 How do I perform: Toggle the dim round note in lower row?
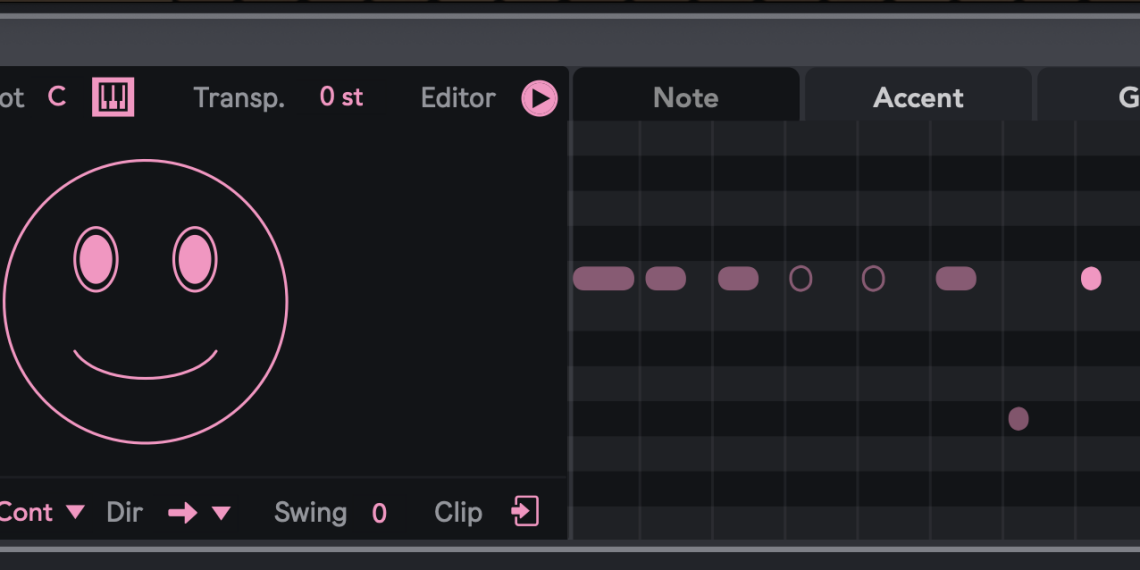pos(1018,419)
